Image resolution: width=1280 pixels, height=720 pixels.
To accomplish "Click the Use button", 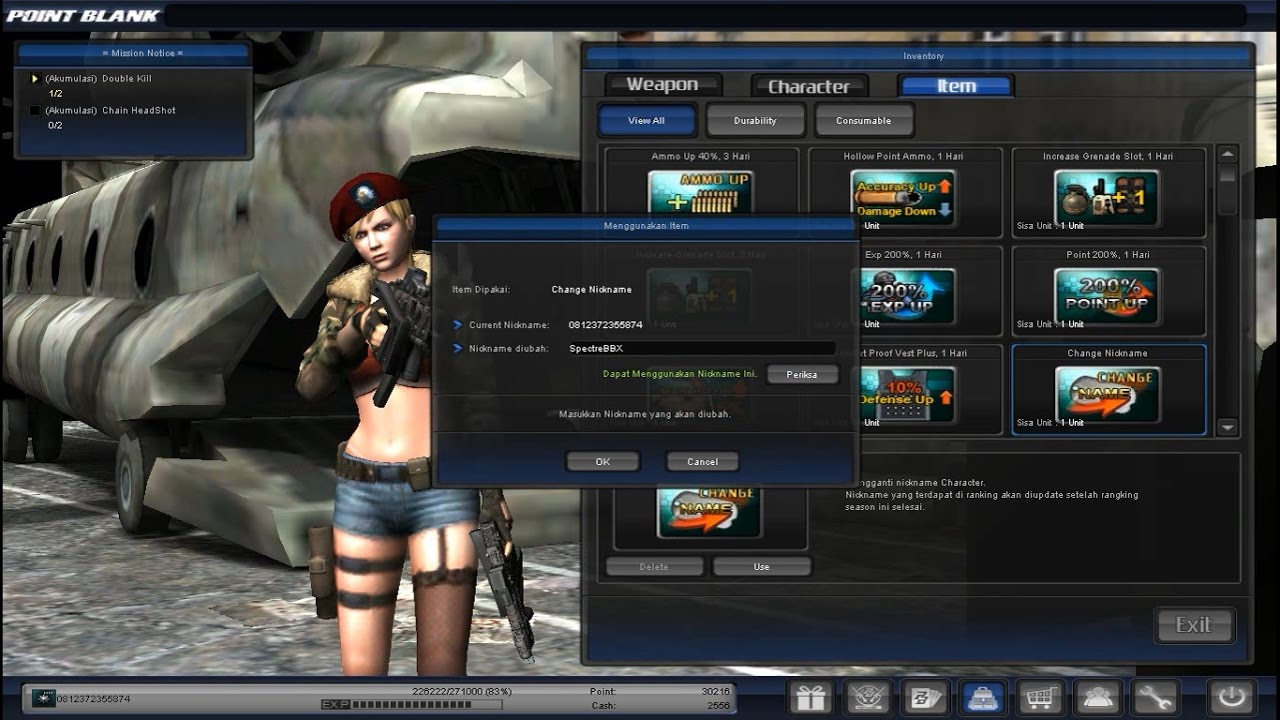I will (761, 567).
